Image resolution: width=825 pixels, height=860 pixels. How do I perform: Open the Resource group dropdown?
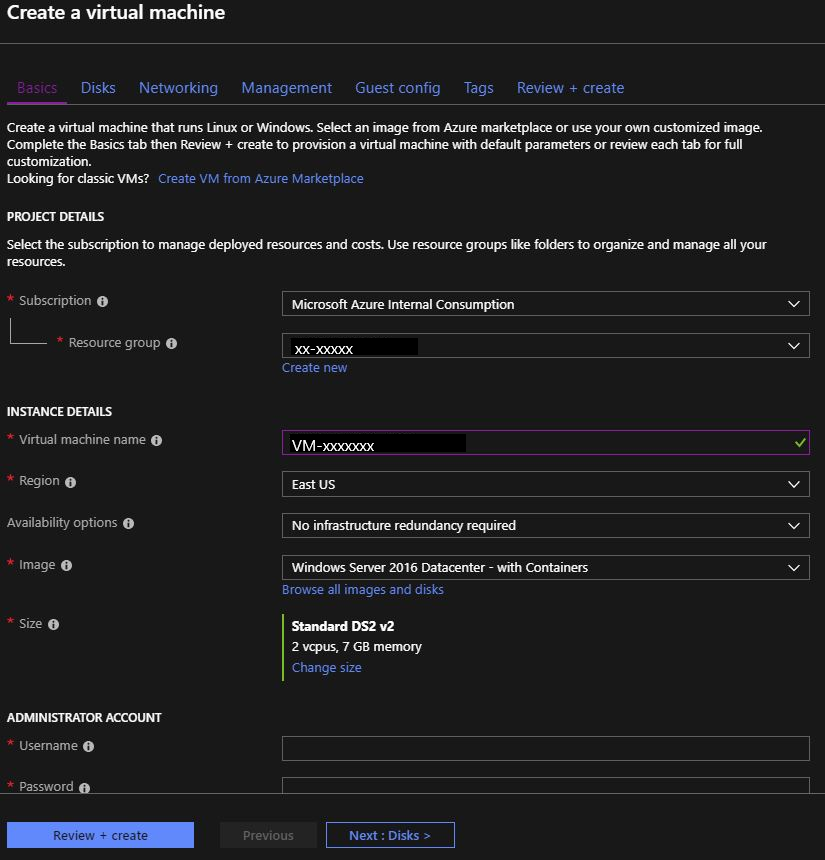coord(545,345)
